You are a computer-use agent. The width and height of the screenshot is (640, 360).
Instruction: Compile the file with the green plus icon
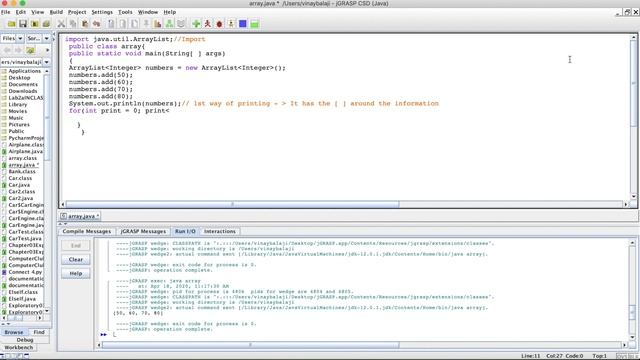pyautogui.click(x=196, y=24)
